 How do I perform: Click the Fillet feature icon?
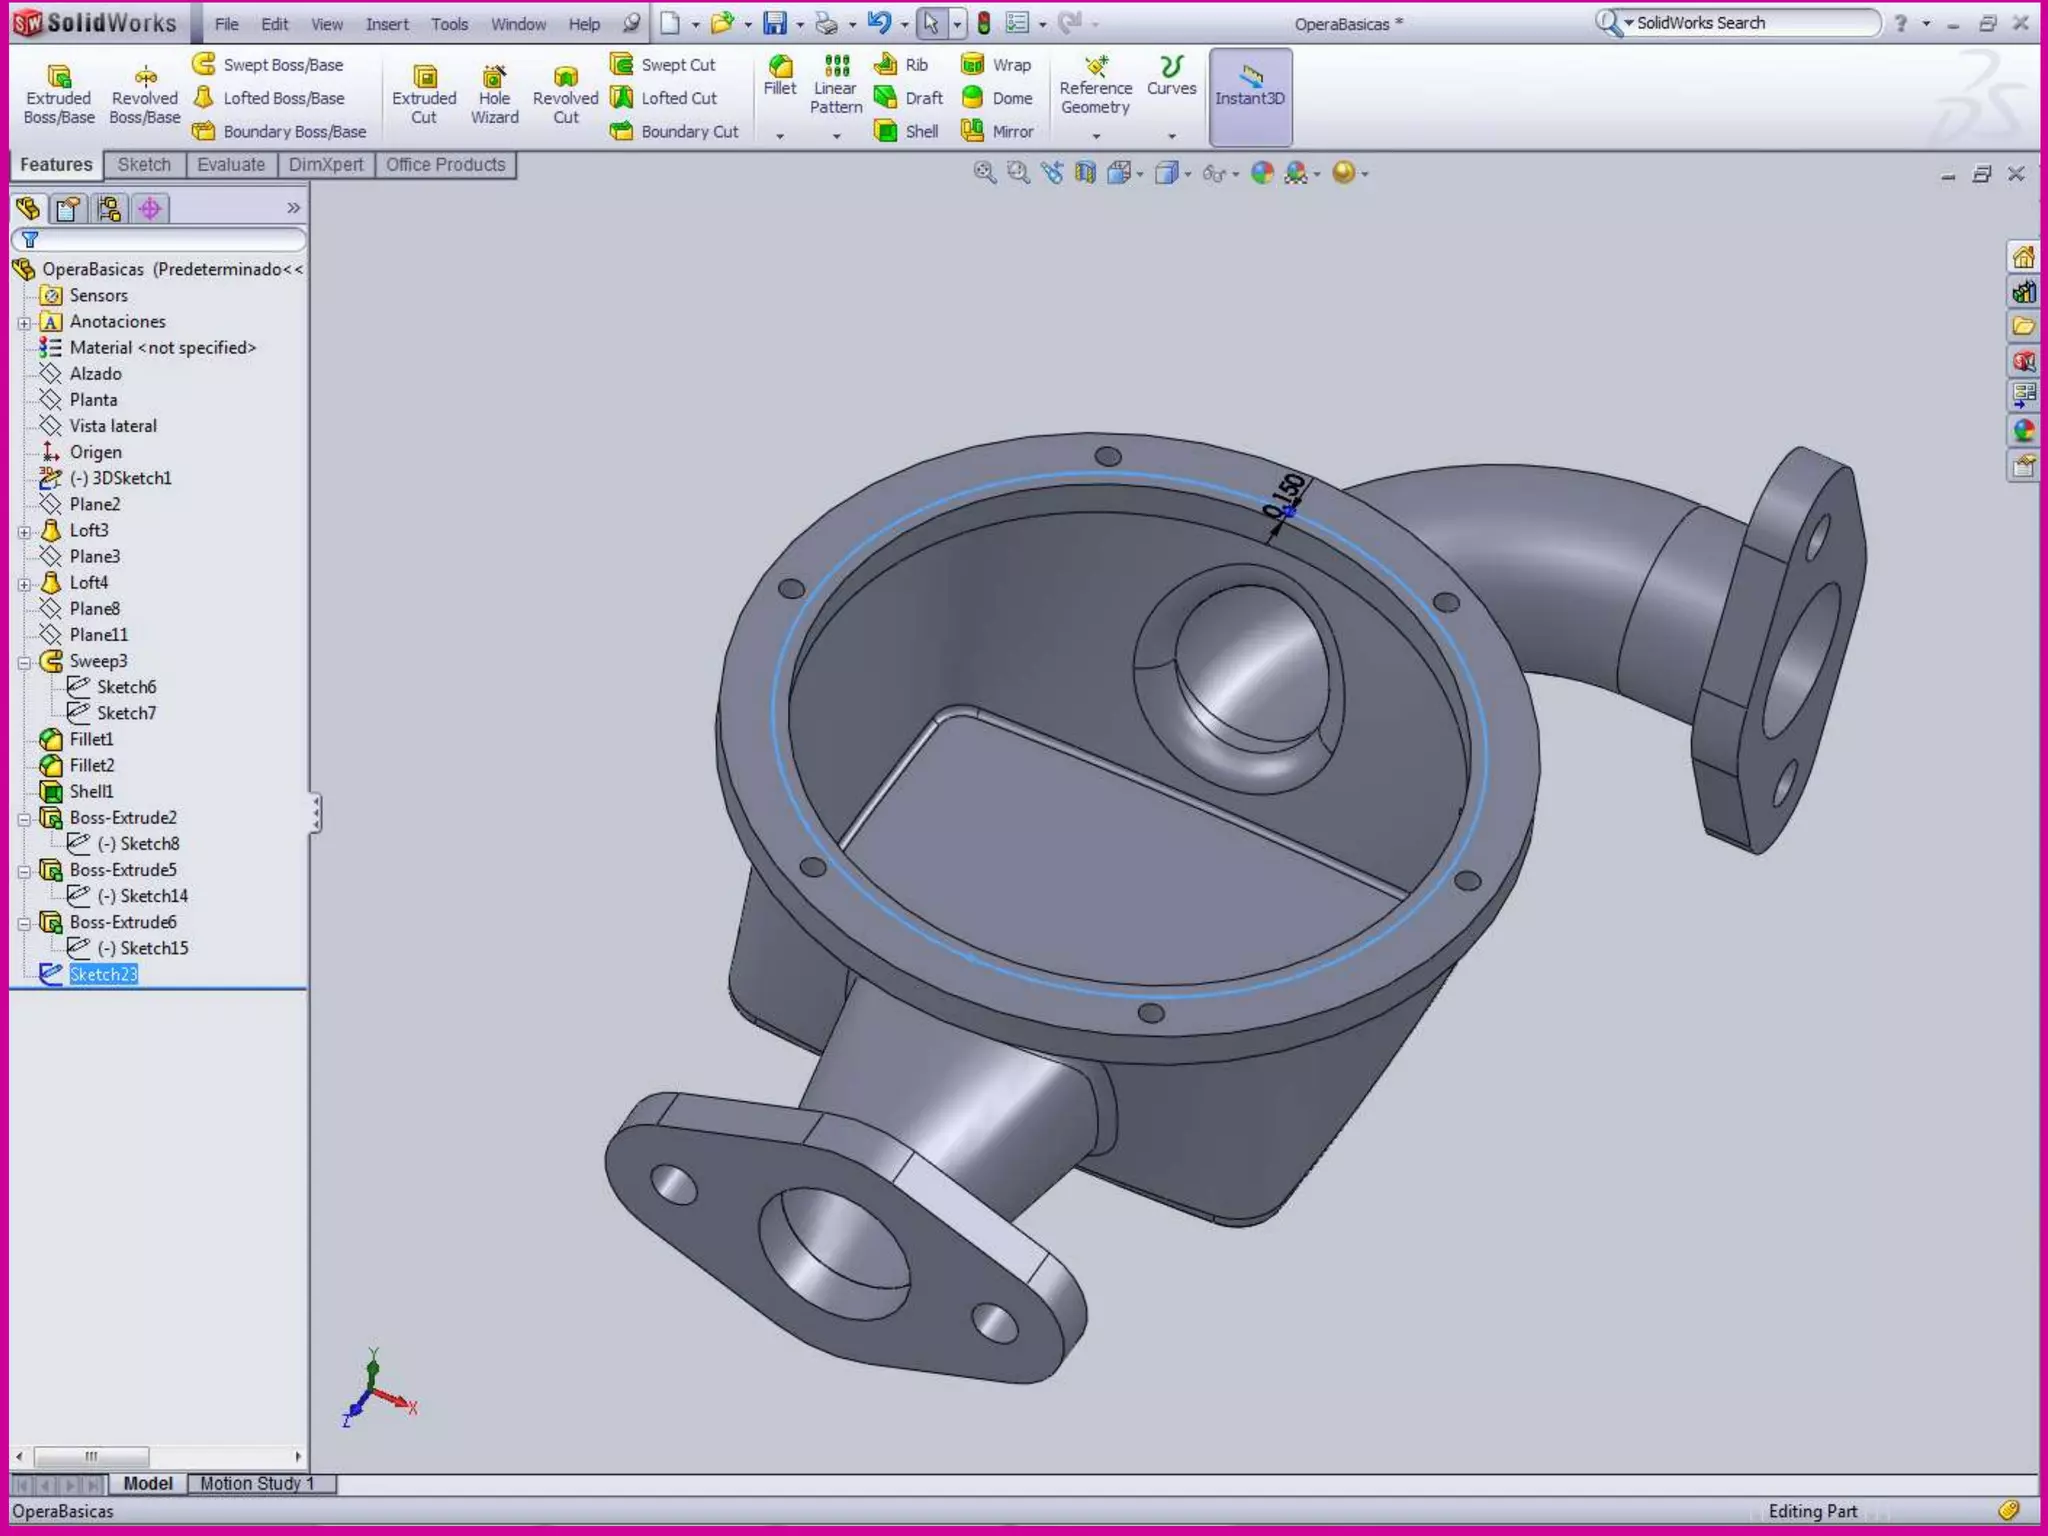click(x=780, y=74)
